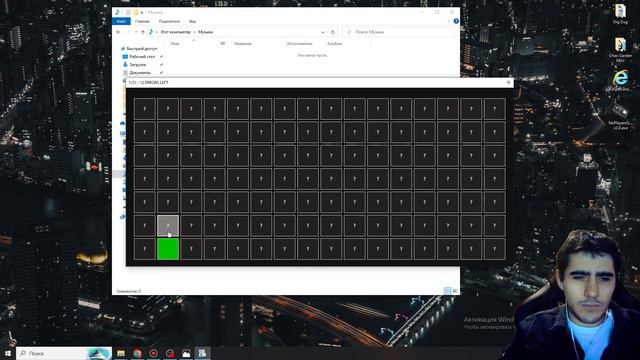
Task: Open the Файл tab in Explorer
Action: 121,21
